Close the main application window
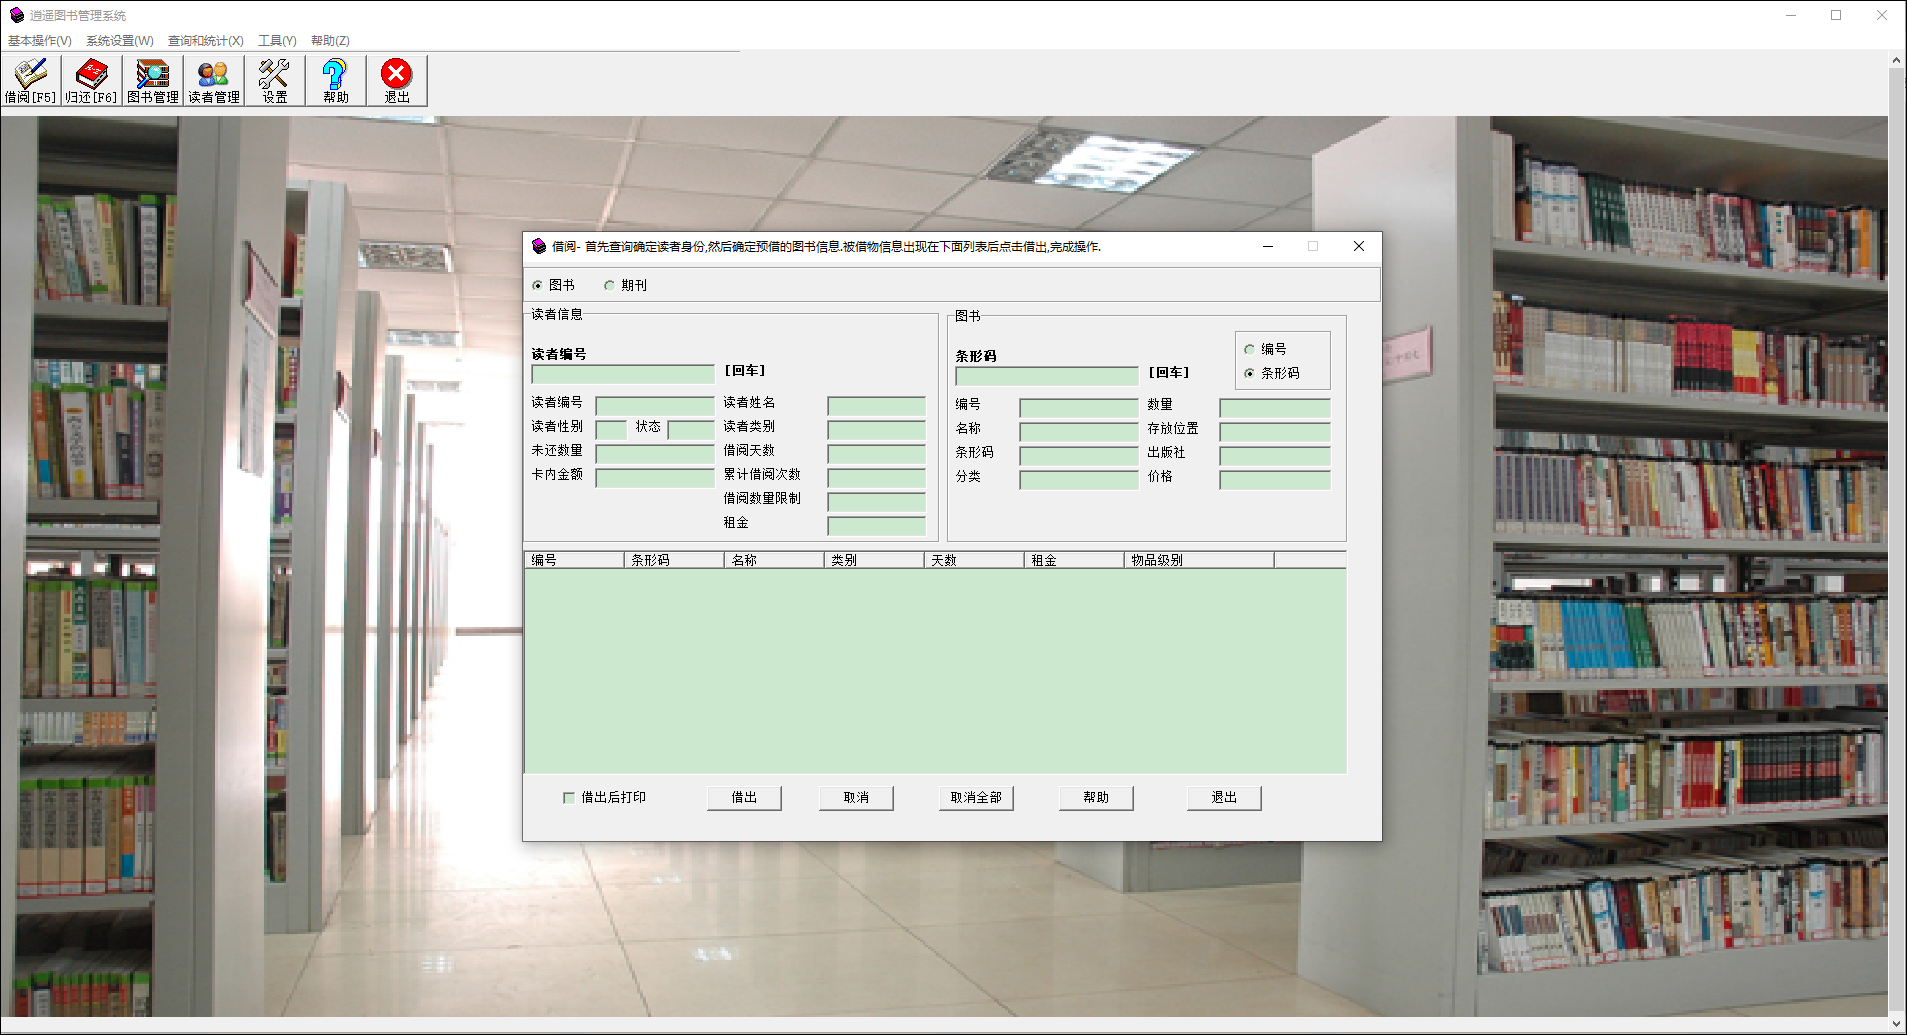 coord(1882,15)
